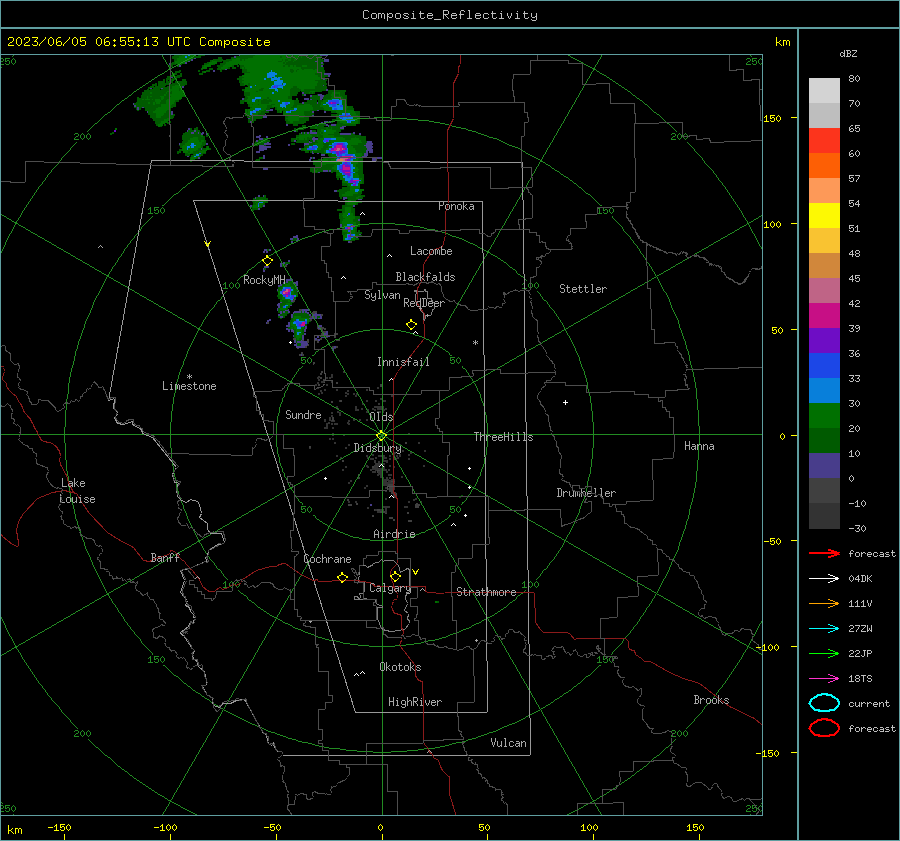Click the Lake Louise label
The image size is (900, 841).
click(77, 491)
